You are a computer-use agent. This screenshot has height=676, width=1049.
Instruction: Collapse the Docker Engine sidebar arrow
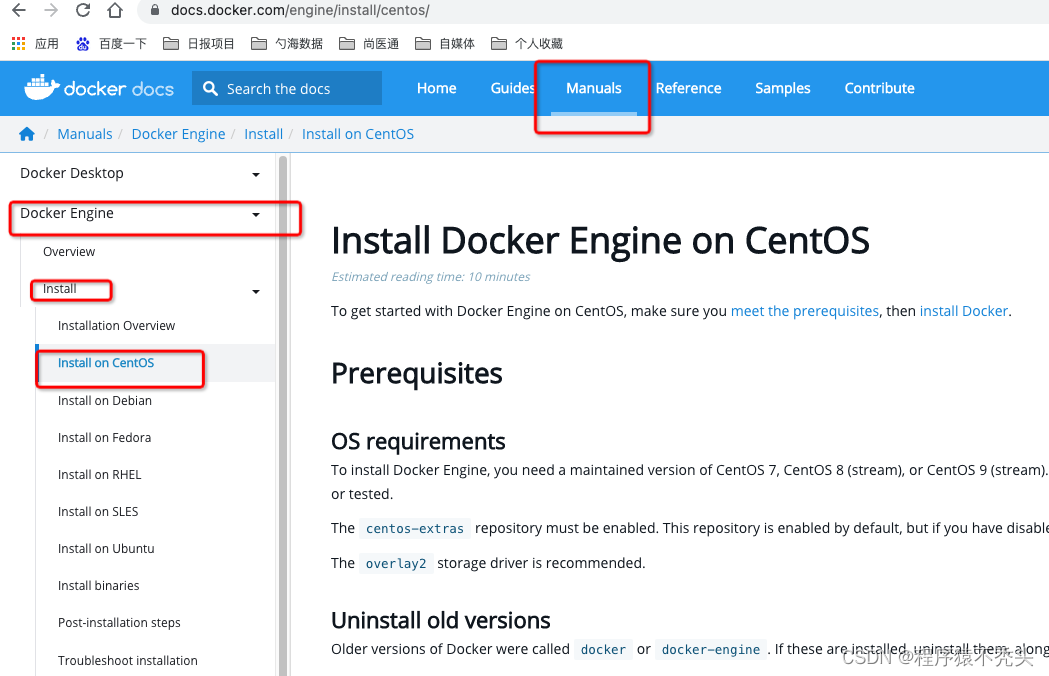256,215
